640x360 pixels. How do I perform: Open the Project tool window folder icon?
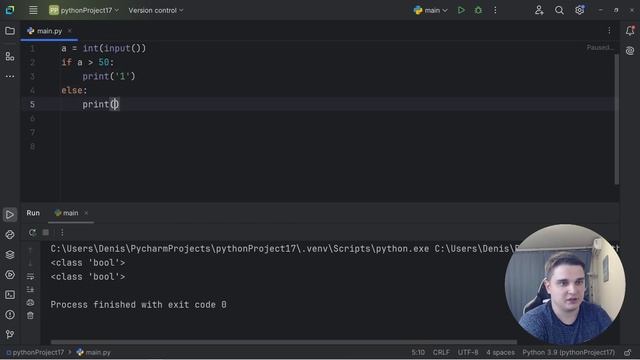pyautogui.click(x=10, y=31)
